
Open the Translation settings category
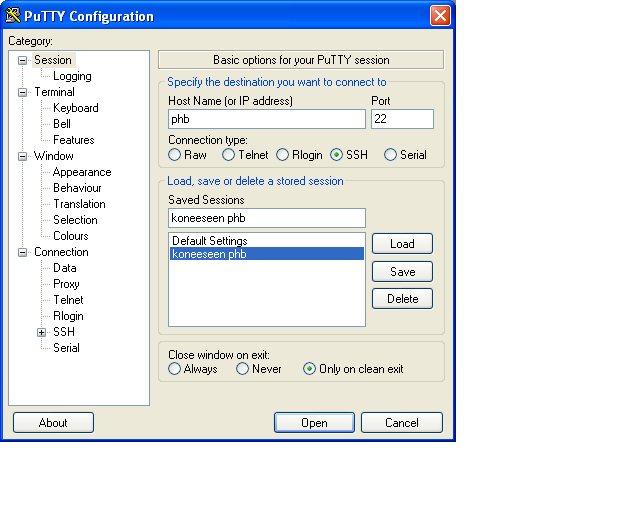point(80,204)
